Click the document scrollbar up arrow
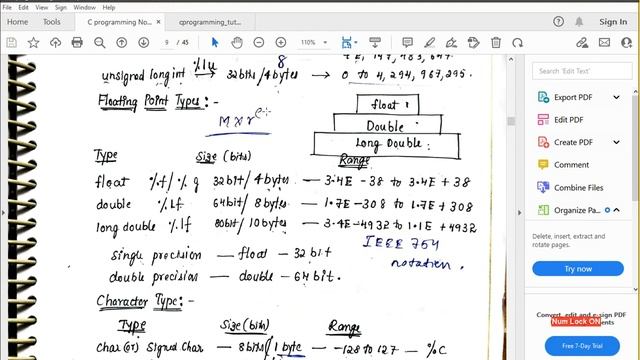The image size is (640, 360). coord(511,60)
